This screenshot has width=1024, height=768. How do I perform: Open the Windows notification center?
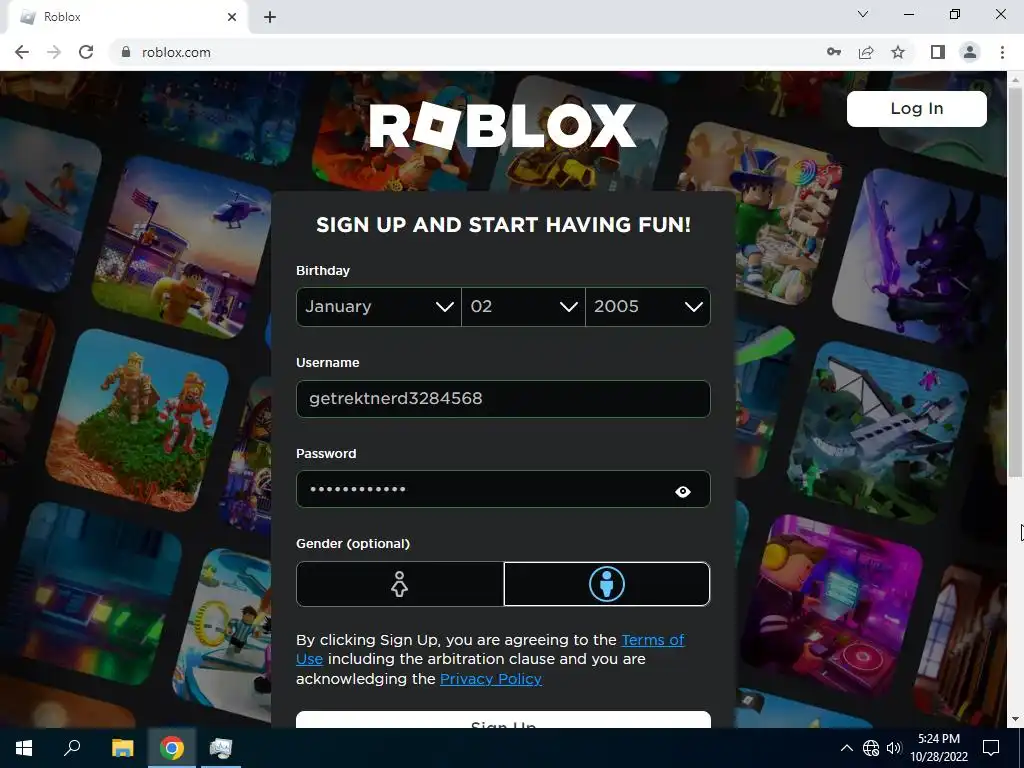pyautogui.click(x=991, y=748)
